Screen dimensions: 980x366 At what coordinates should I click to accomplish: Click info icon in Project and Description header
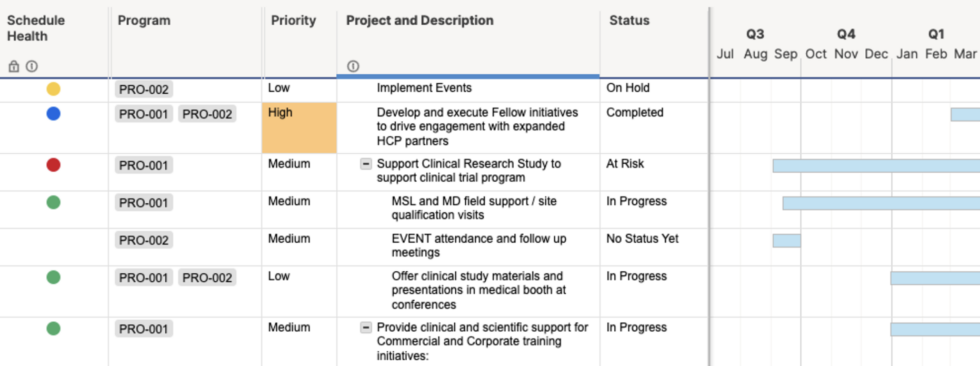point(353,66)
